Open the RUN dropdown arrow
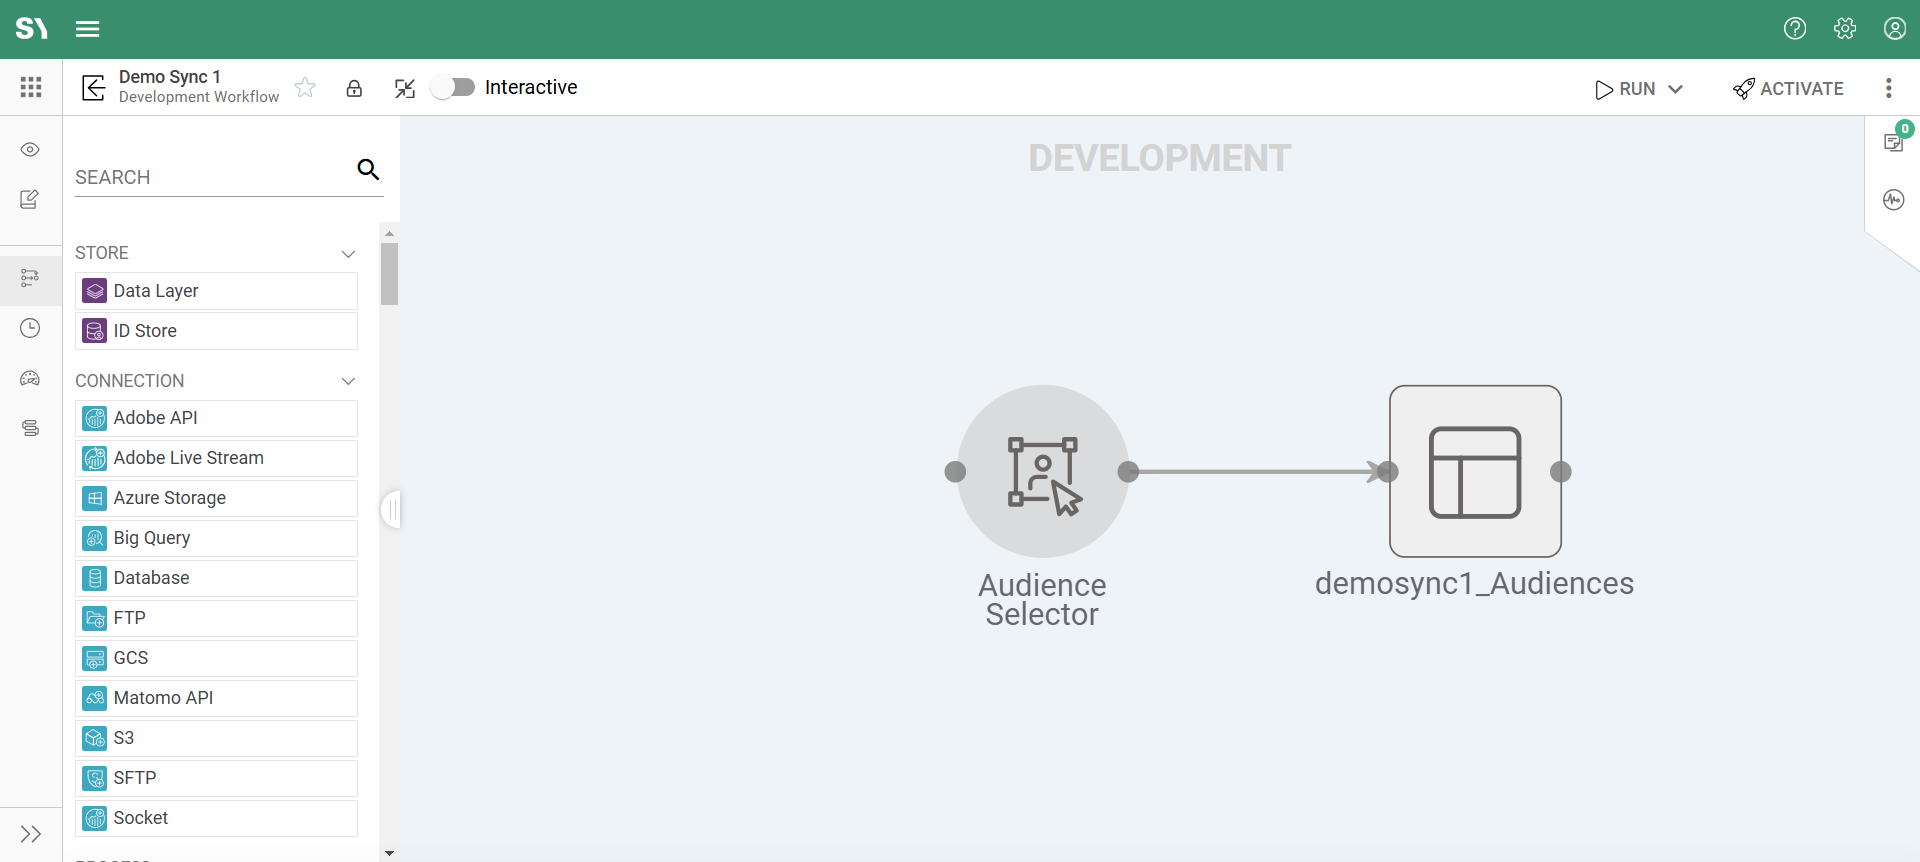The width and height of the screenshot is (1920, 862). [1676, 89]
